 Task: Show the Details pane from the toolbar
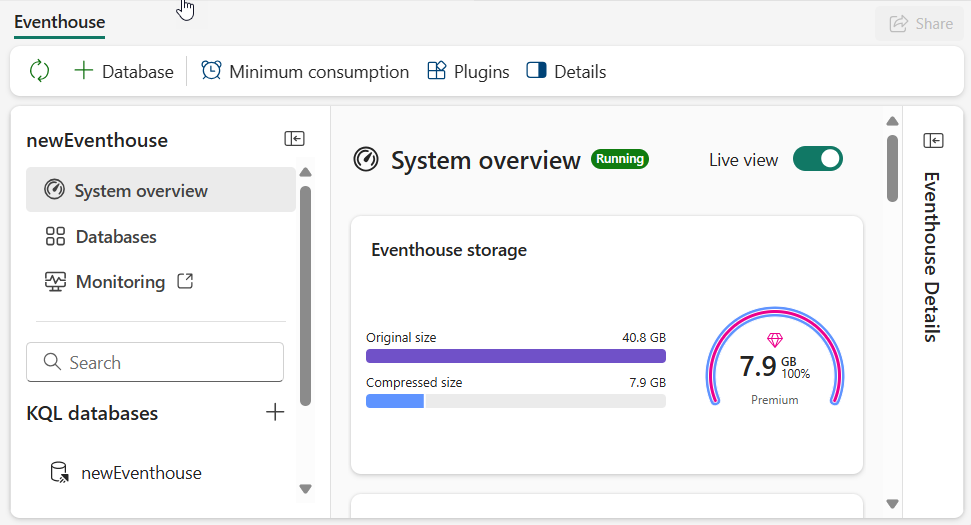tap(566, 72)
